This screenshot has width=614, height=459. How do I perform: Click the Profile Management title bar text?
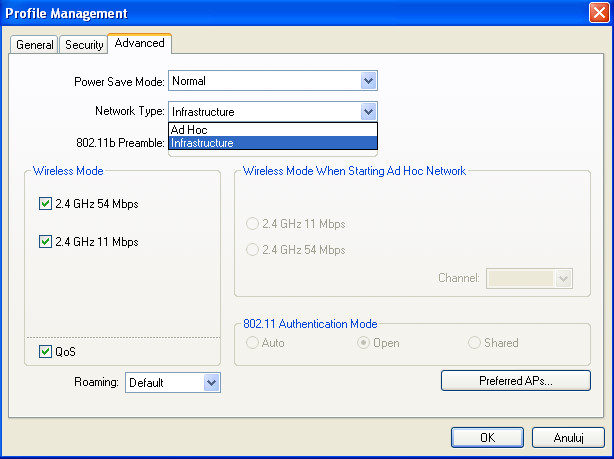click(x=66, y=13)
